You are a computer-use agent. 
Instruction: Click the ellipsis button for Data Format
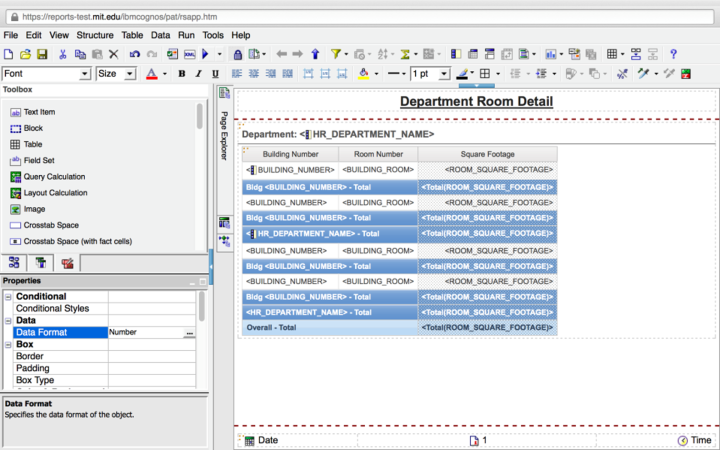pyautogui.click(x=189, y=332)
